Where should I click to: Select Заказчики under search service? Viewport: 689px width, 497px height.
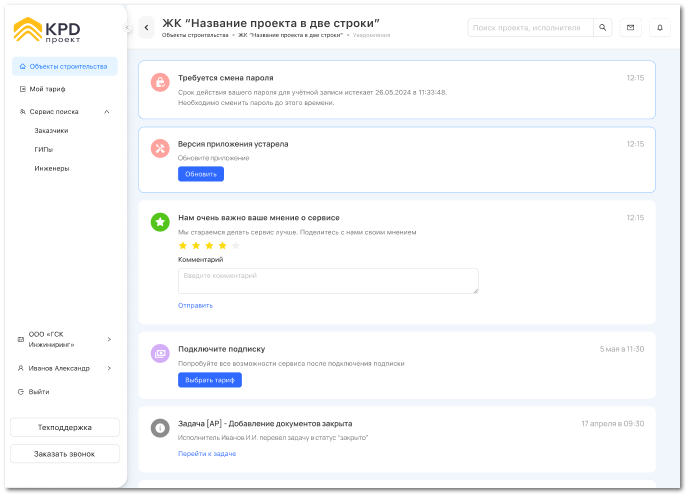point(51,131)
